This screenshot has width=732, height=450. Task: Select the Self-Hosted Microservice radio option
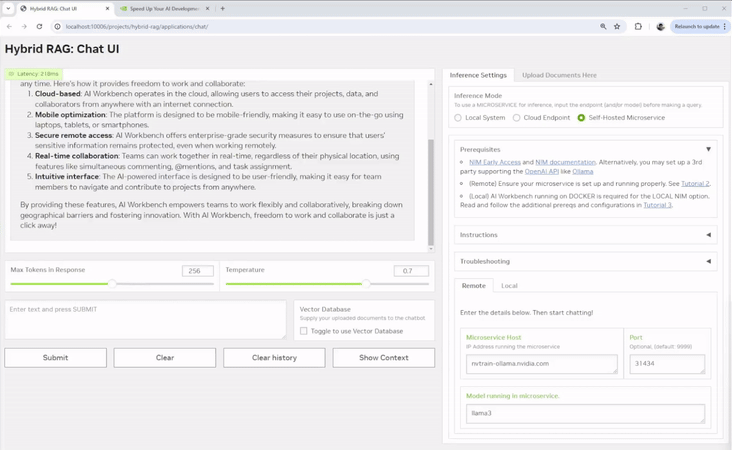tap(581, 118)
